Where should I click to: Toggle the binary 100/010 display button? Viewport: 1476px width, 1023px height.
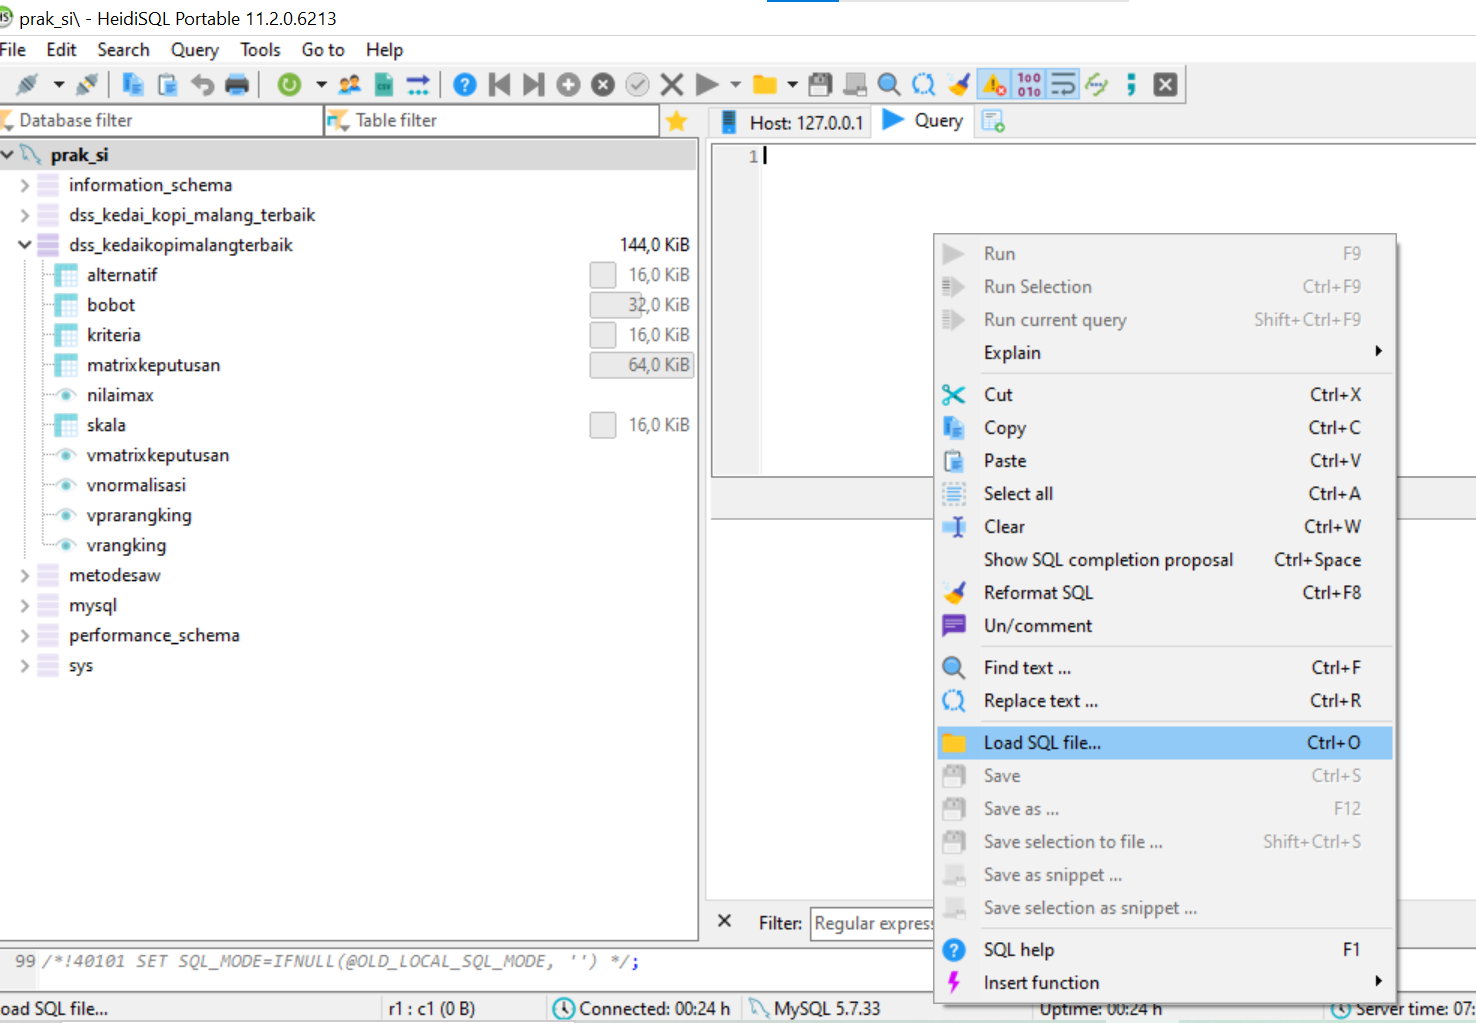[x=1029, y=85]
